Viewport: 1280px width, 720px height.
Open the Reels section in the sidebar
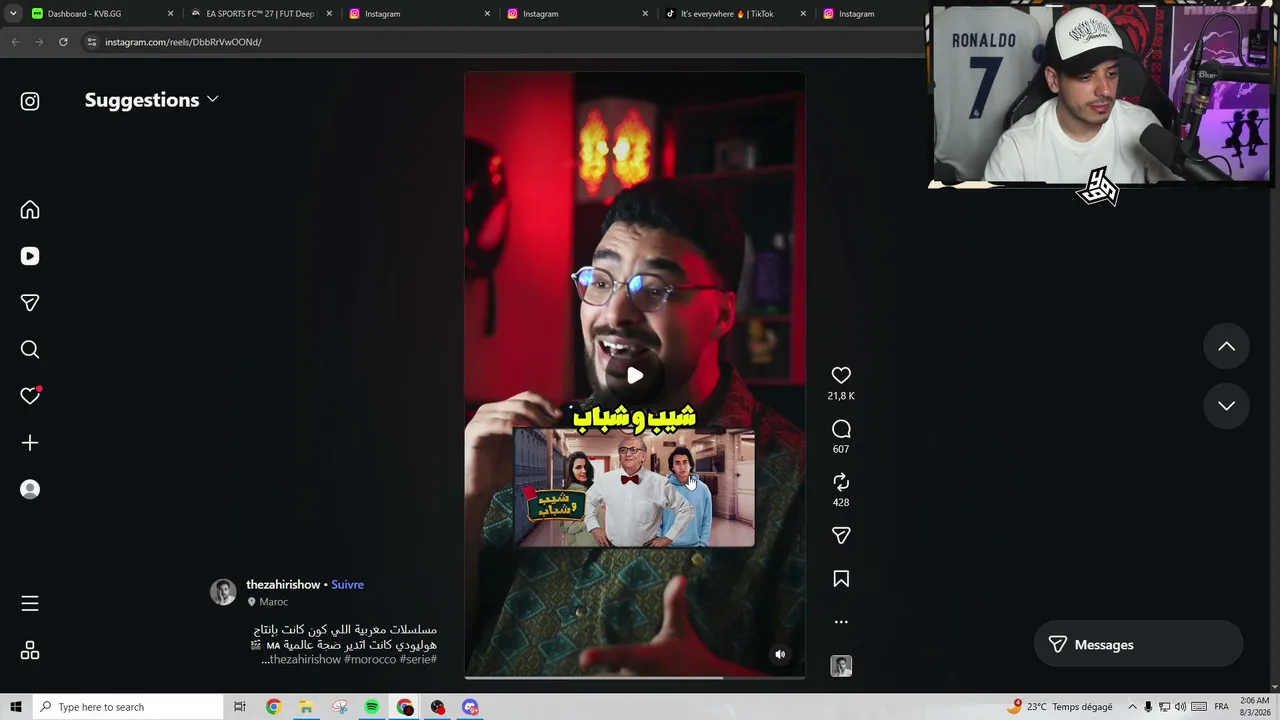click(x=30, y=256)
